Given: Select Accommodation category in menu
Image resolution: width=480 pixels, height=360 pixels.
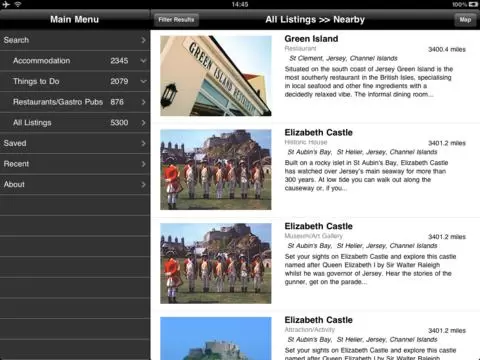Looking at the screenshot, I should (75, 61).
